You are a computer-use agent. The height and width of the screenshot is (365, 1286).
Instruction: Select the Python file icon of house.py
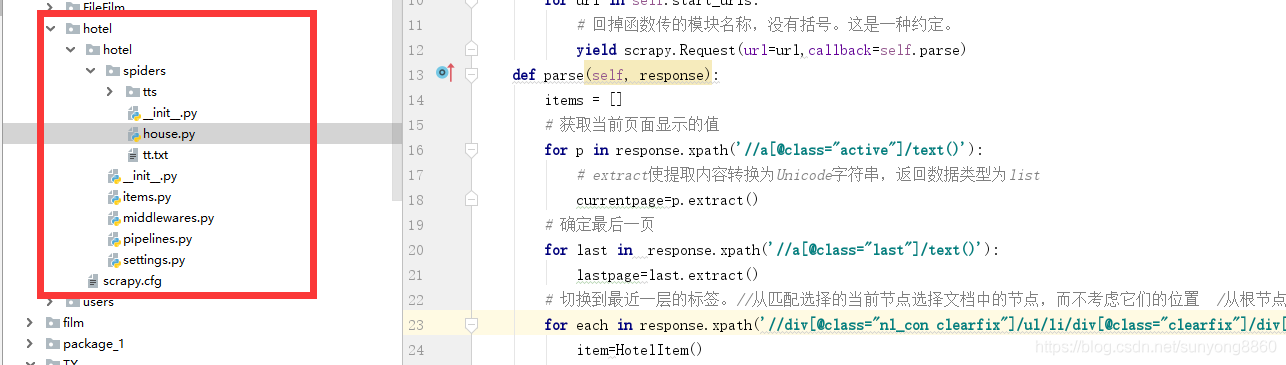[x=133, y=134]
